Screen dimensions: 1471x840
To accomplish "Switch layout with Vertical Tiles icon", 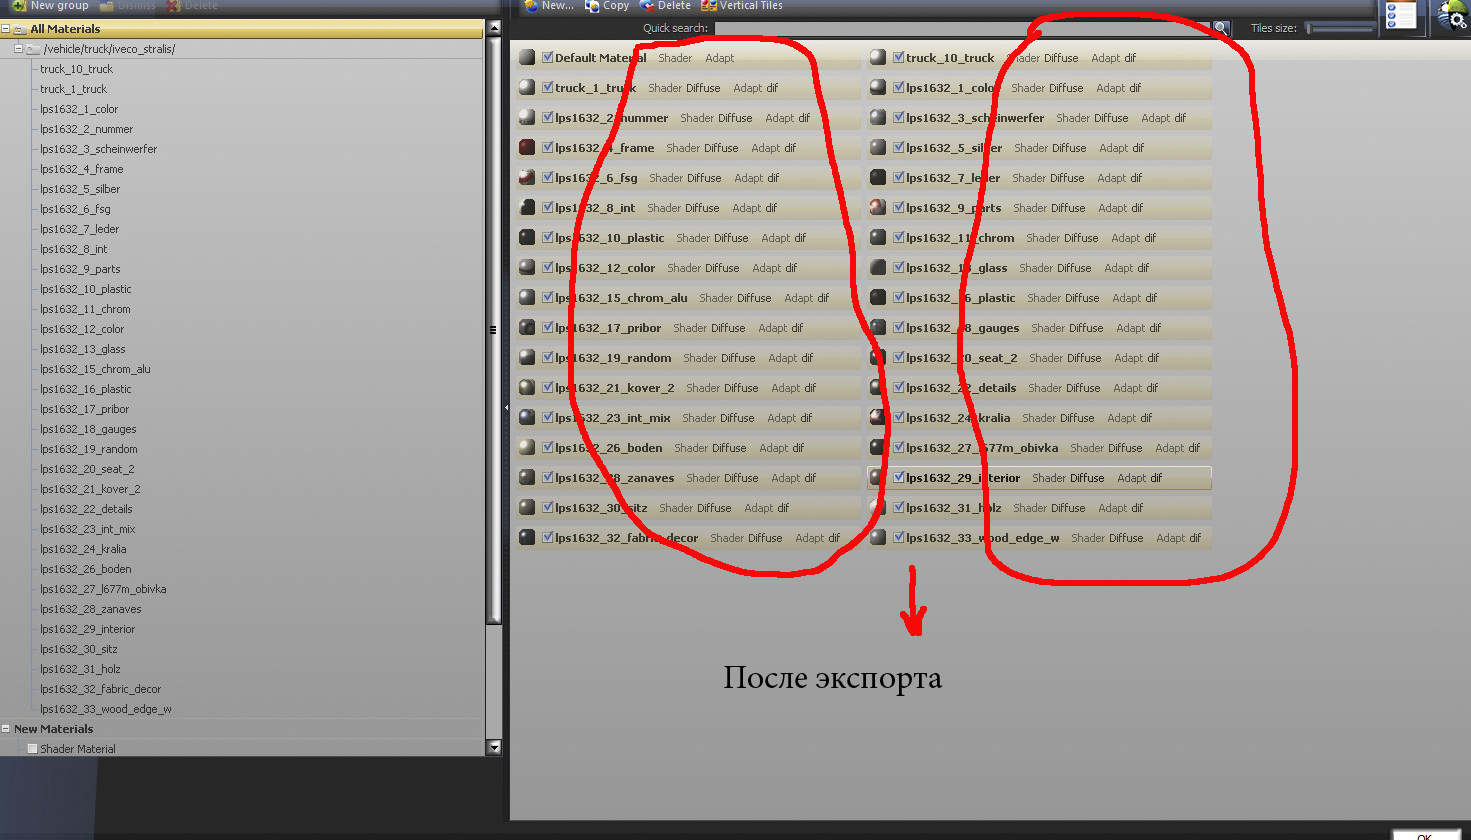I will click(x=709, y=6).
